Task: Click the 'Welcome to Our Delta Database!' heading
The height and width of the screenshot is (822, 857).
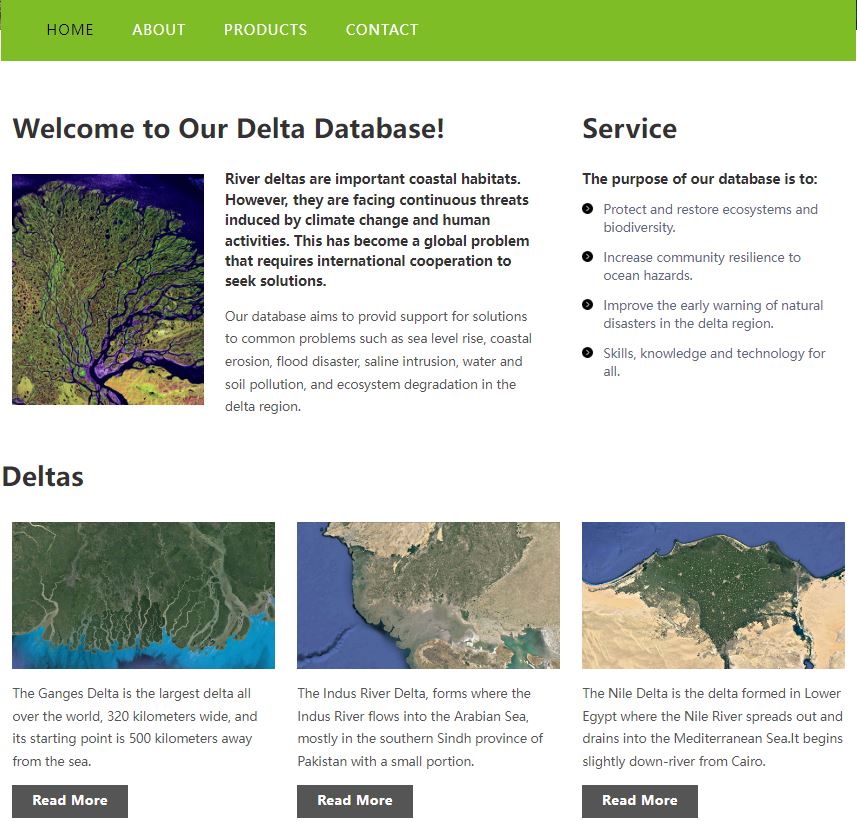Action: click(x=228, y=129)
